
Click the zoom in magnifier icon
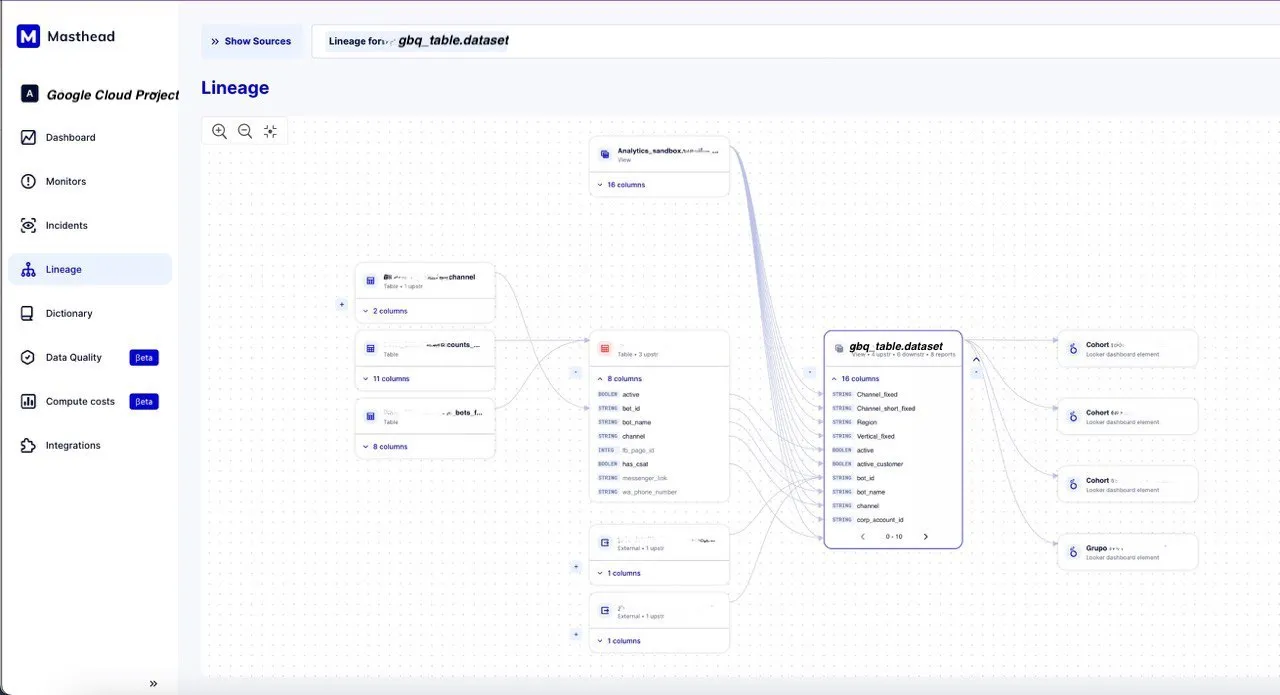(x=219, y=131)
